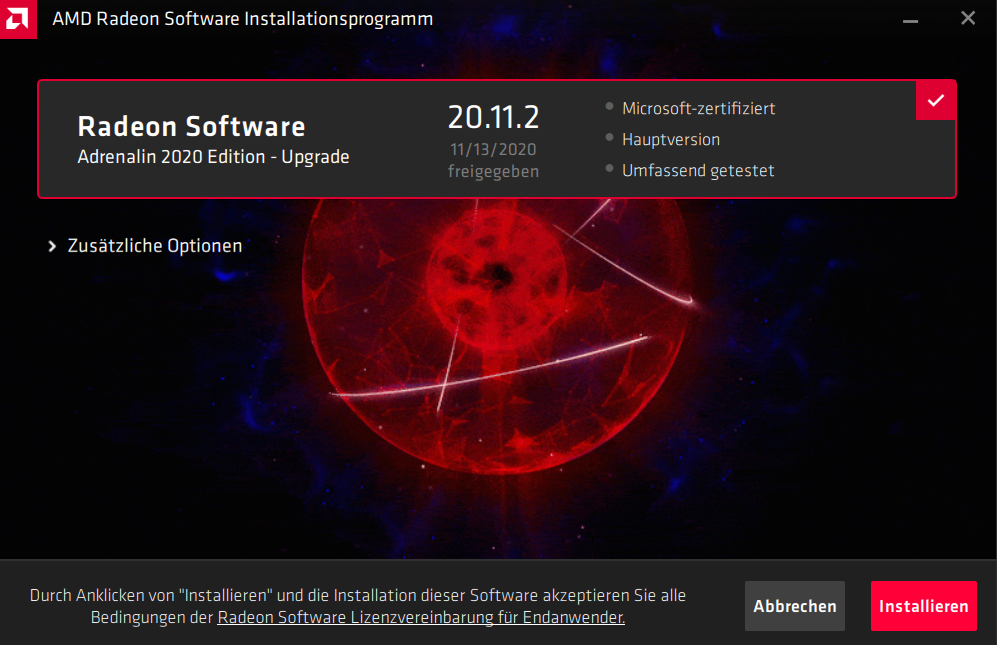Screen dimensions: 997x645
Task: Open Radeon Software Lizenzvereinbarung für Endanwender link
Action: coord(421,618)
